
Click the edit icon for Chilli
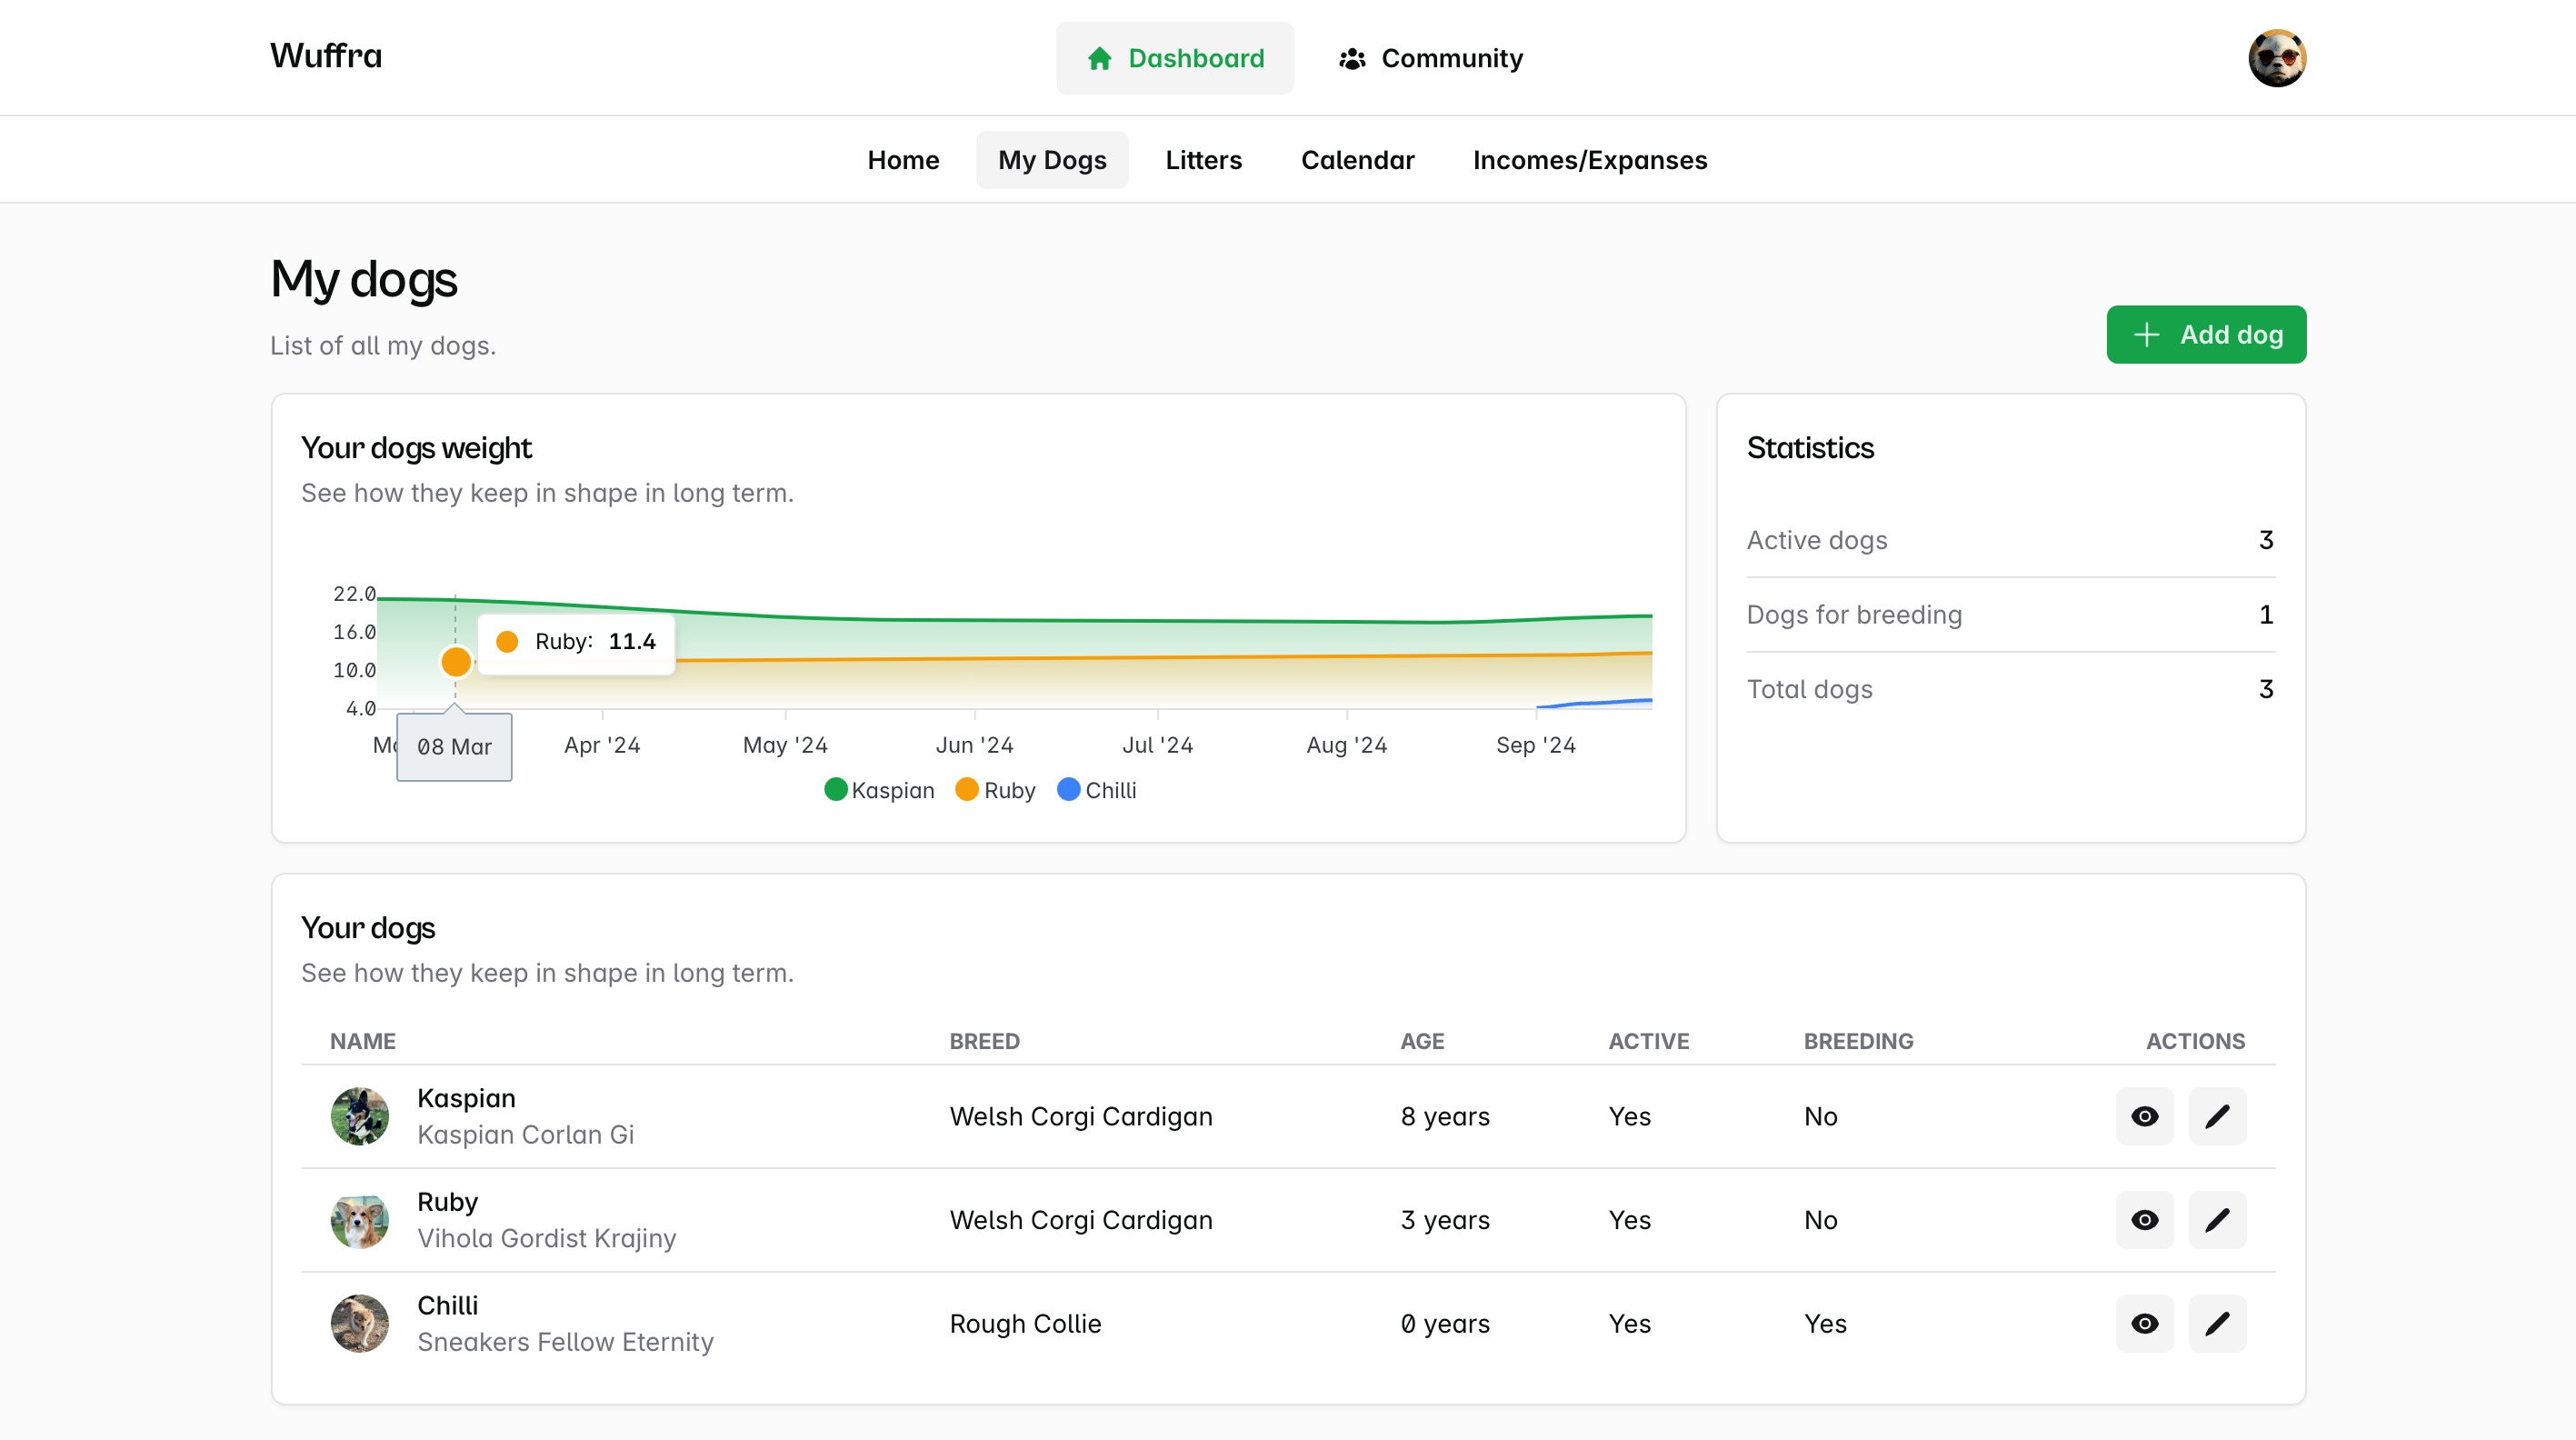pyautogui.click(x=2215, y=1324)
